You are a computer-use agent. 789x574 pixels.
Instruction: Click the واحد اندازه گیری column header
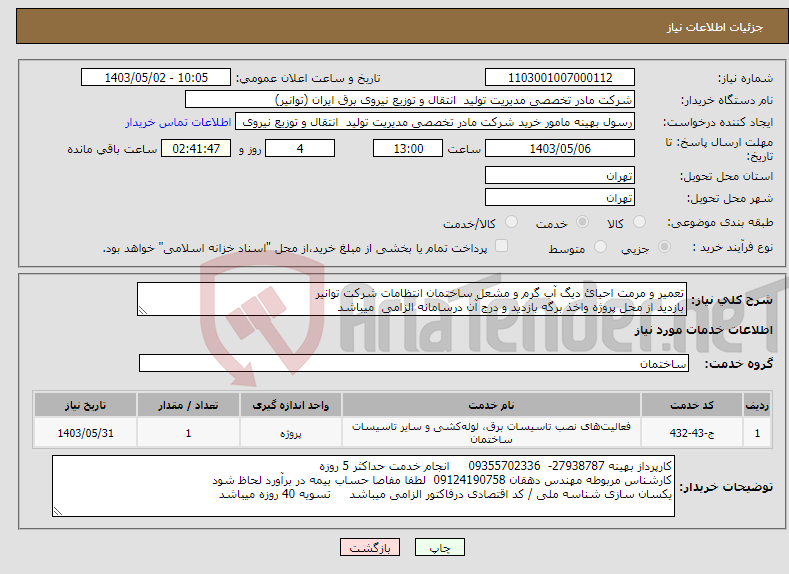click(290, 405)
